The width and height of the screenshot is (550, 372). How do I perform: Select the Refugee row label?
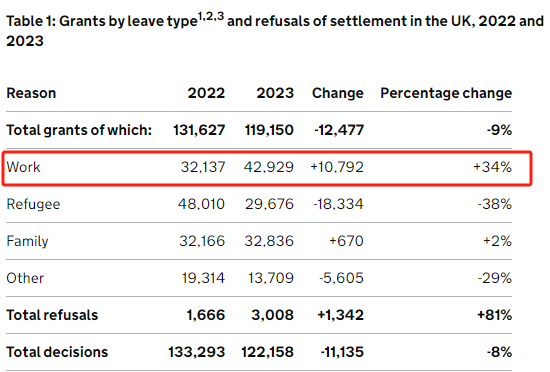[33, 204]
